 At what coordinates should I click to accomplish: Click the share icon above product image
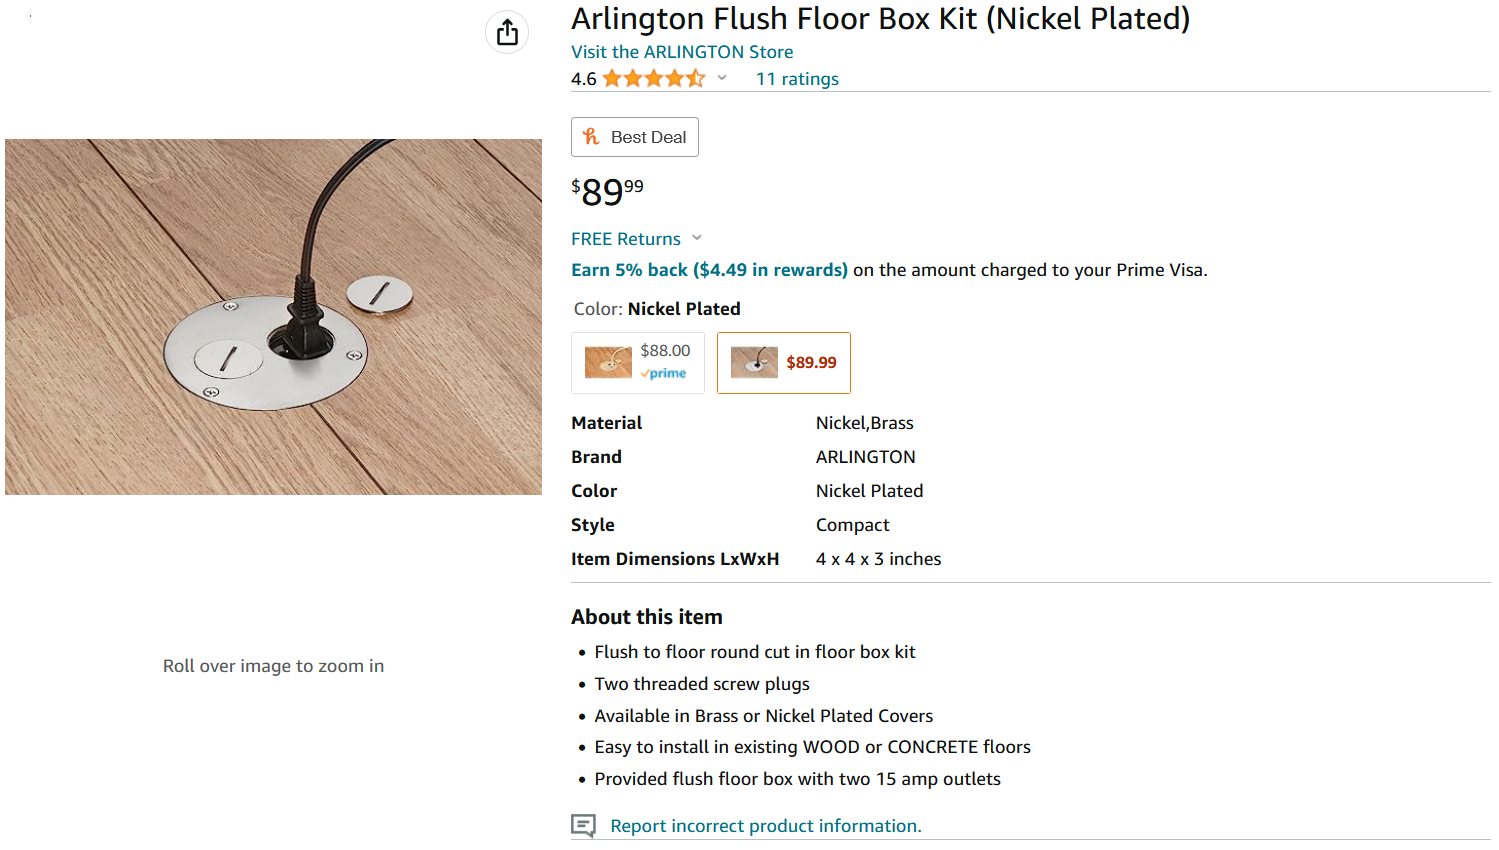coord(507,32)
